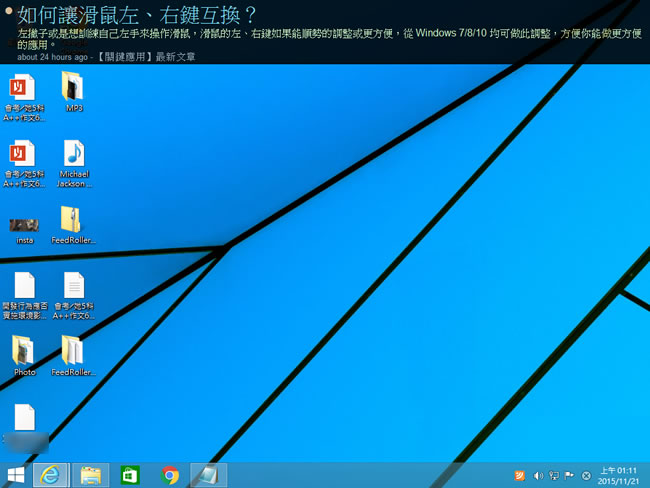Click the orange input method tray icon
The height and width of the screenshot is (488, 650).
click(519, 475)
